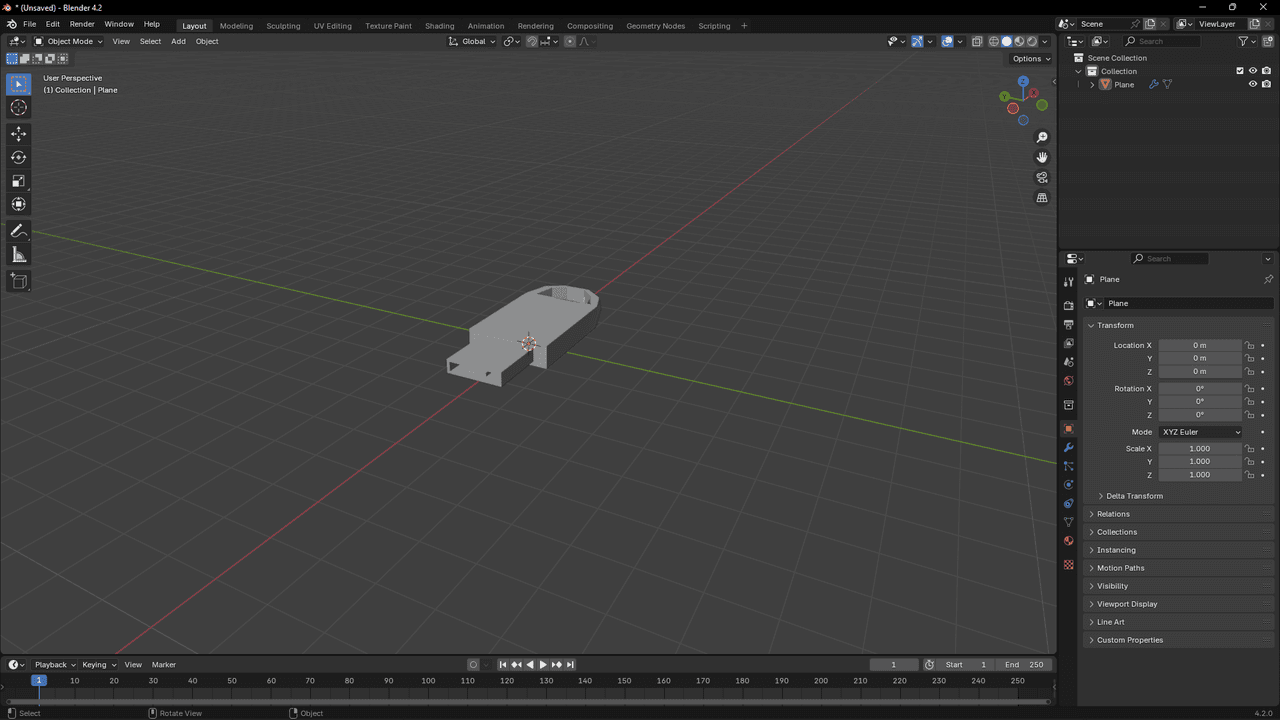This screenshot has width=1280, height=720.
Task: Toggle lock on Location X
Action: 1249,345
